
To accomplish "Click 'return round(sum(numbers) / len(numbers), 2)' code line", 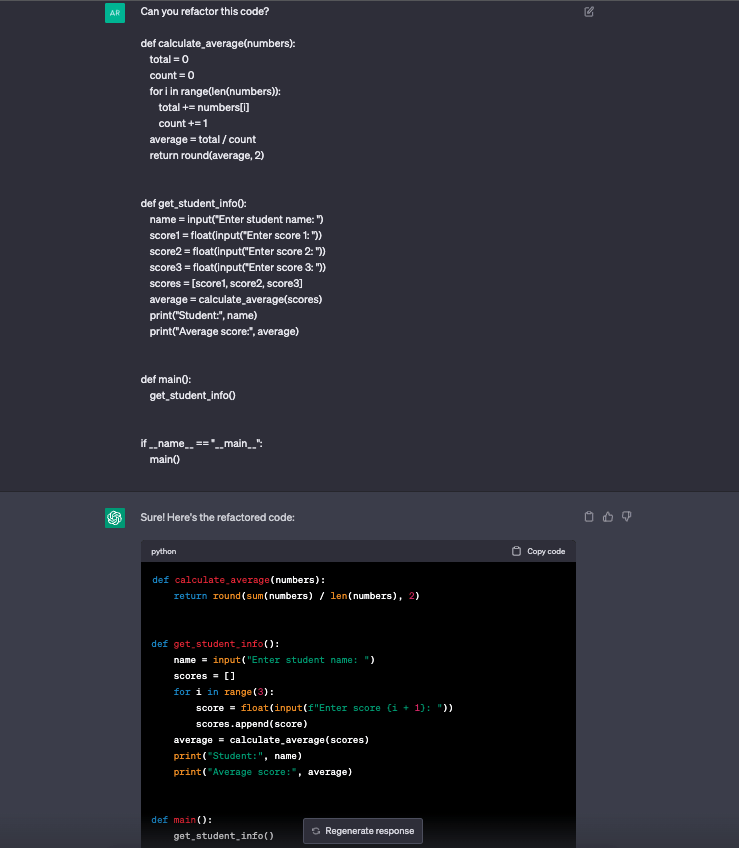I will point(296,595).
